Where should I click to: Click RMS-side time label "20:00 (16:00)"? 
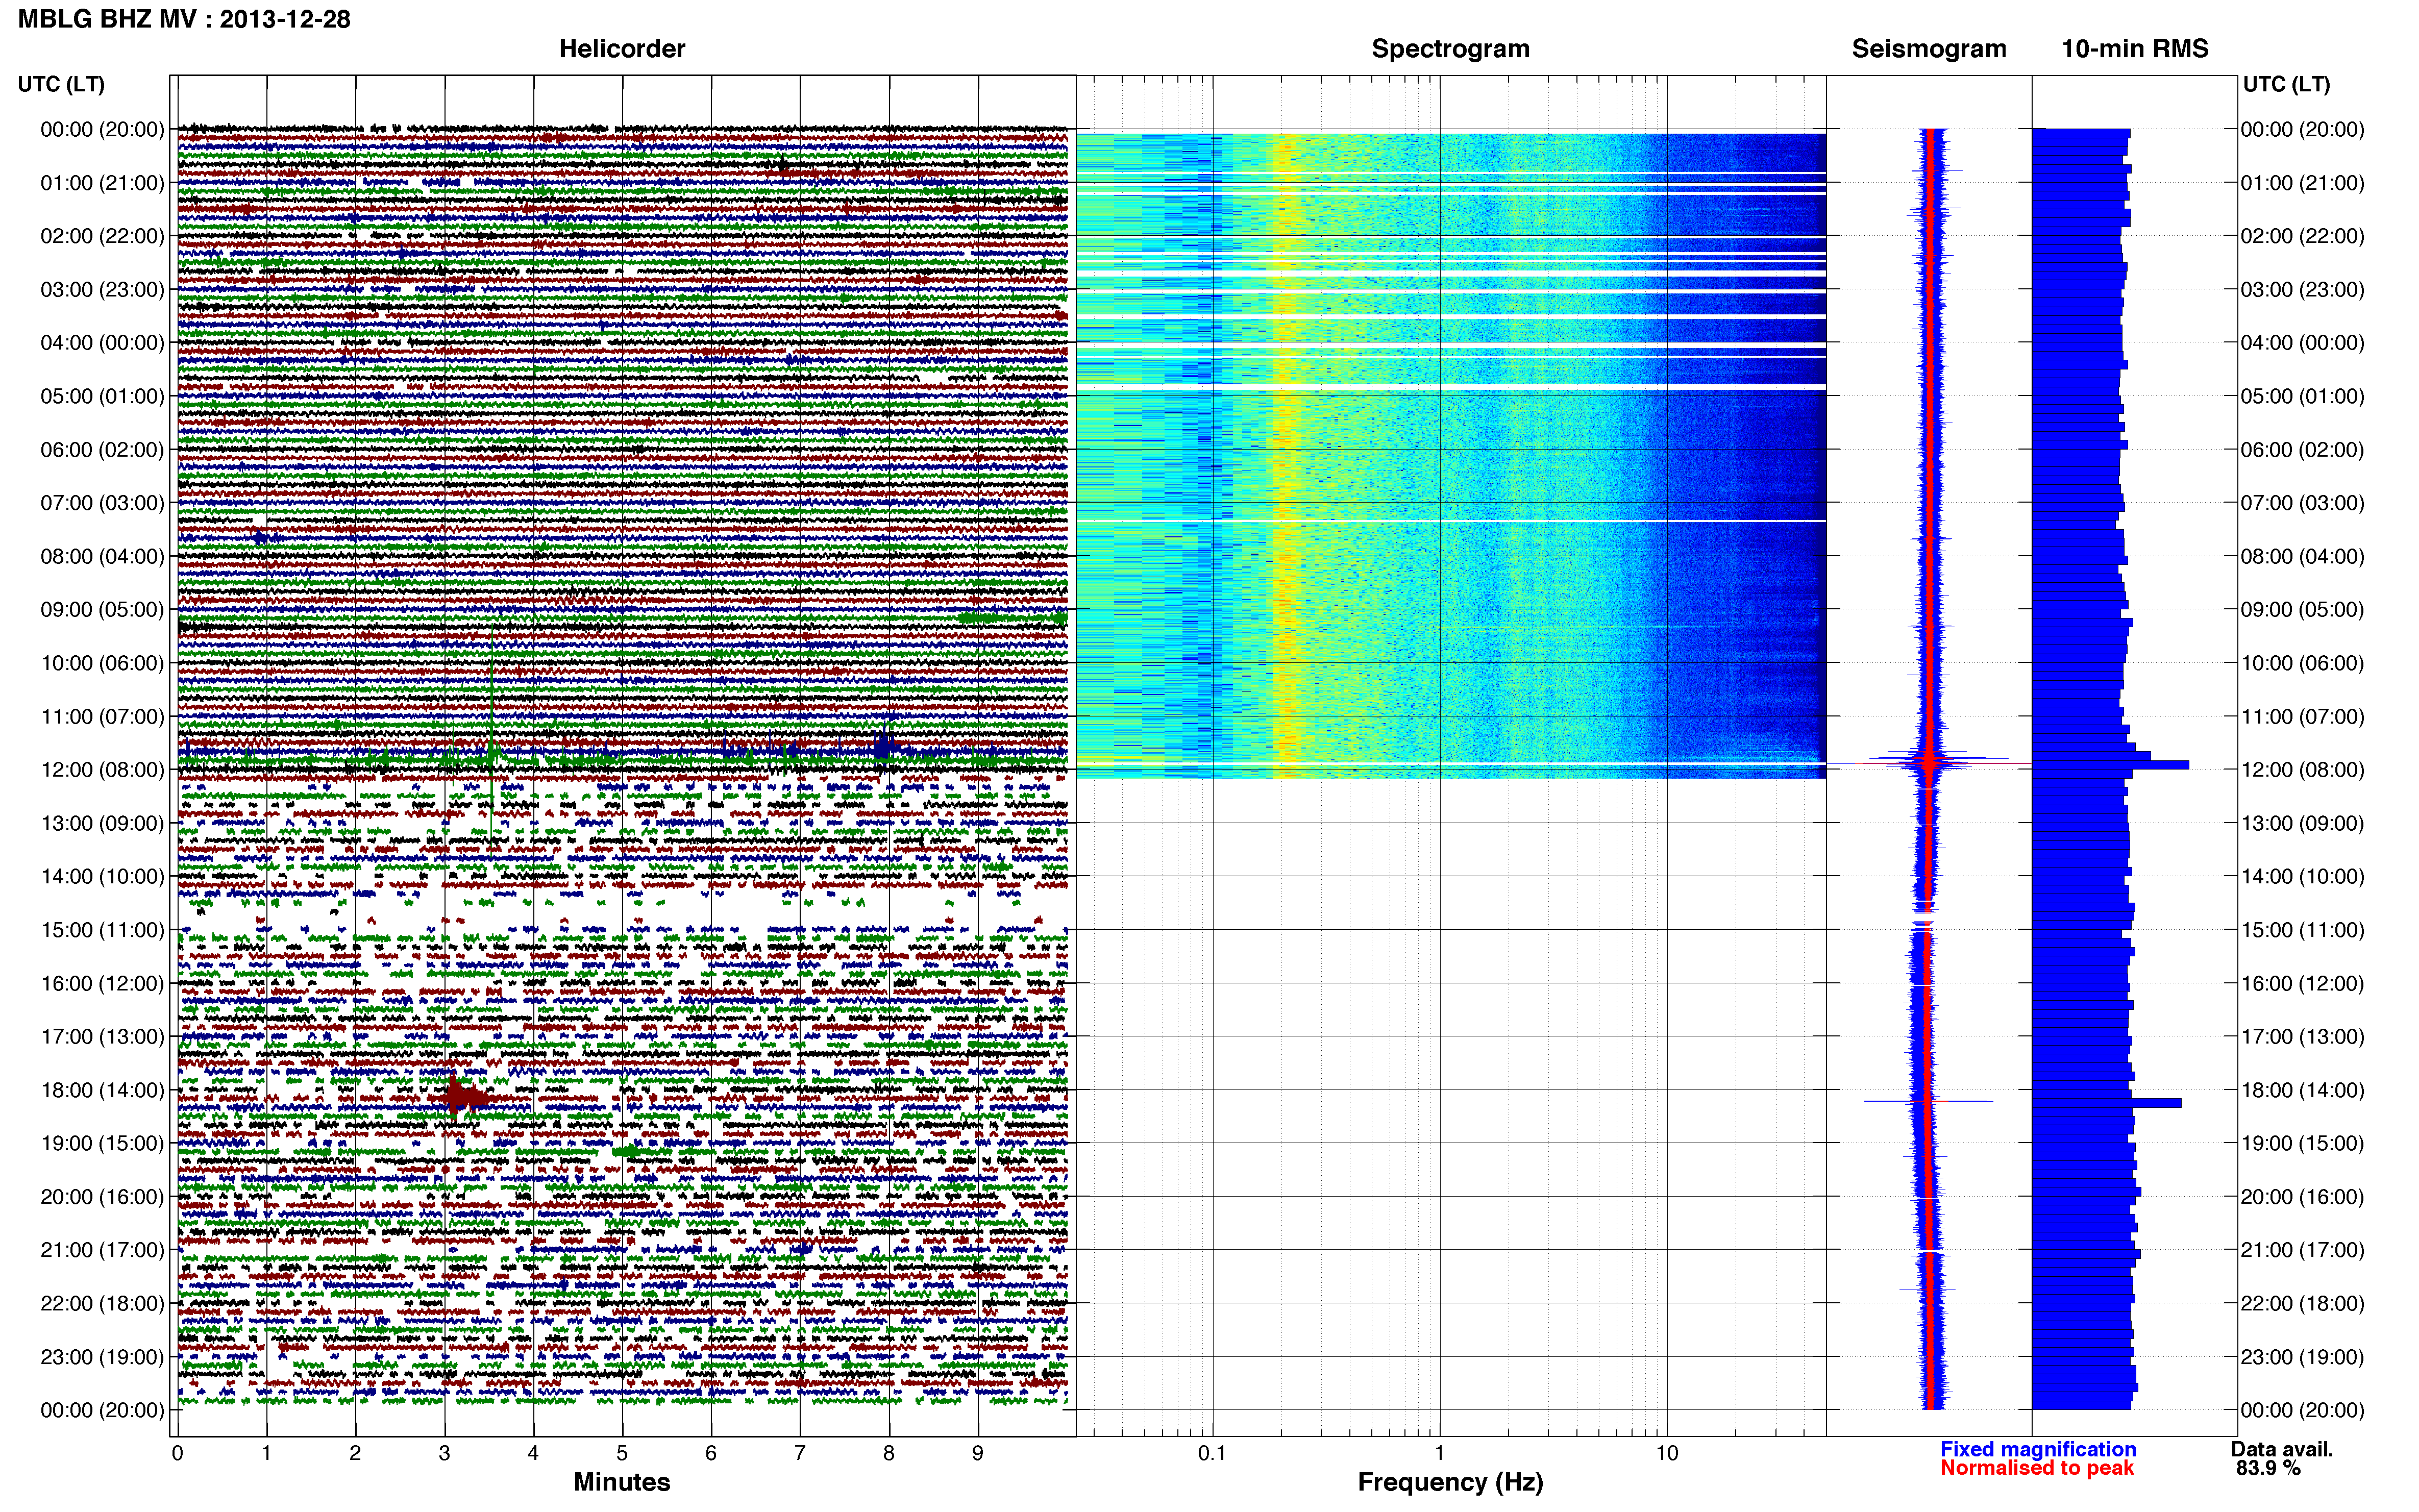click(x=2302, y=1197)
